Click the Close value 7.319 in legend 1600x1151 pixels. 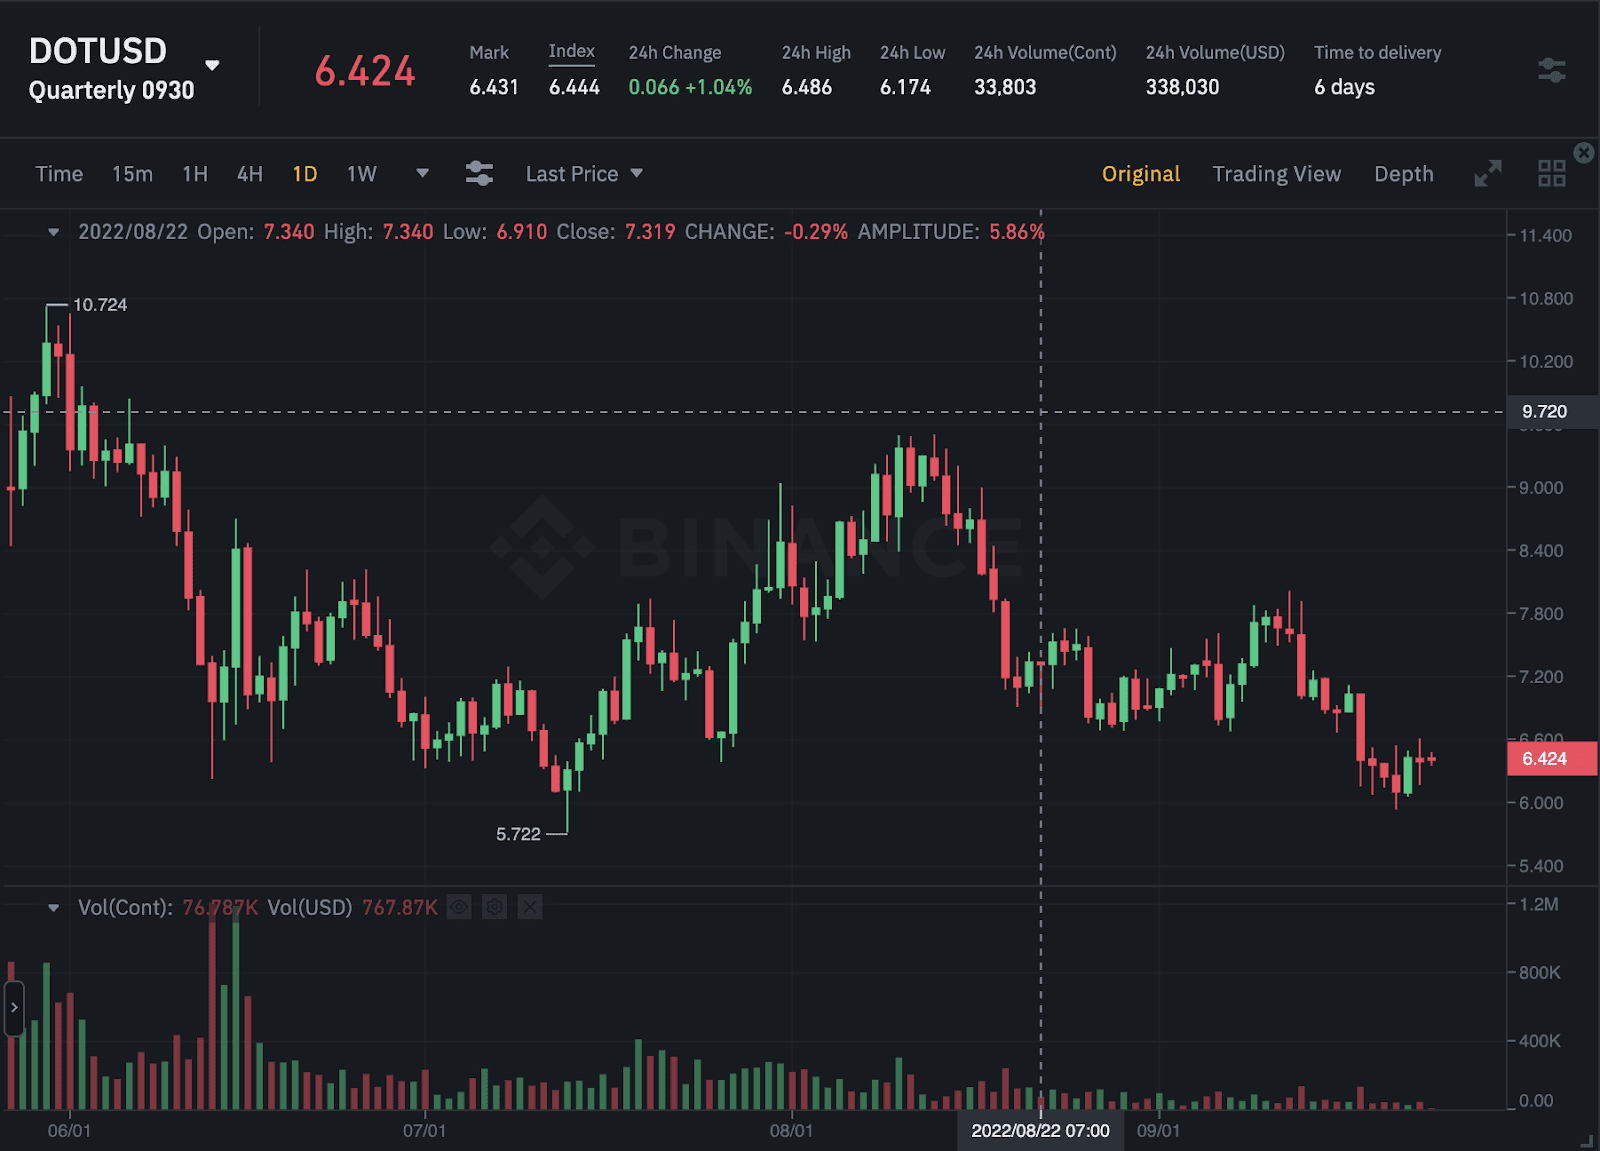[x=650, y=232]
